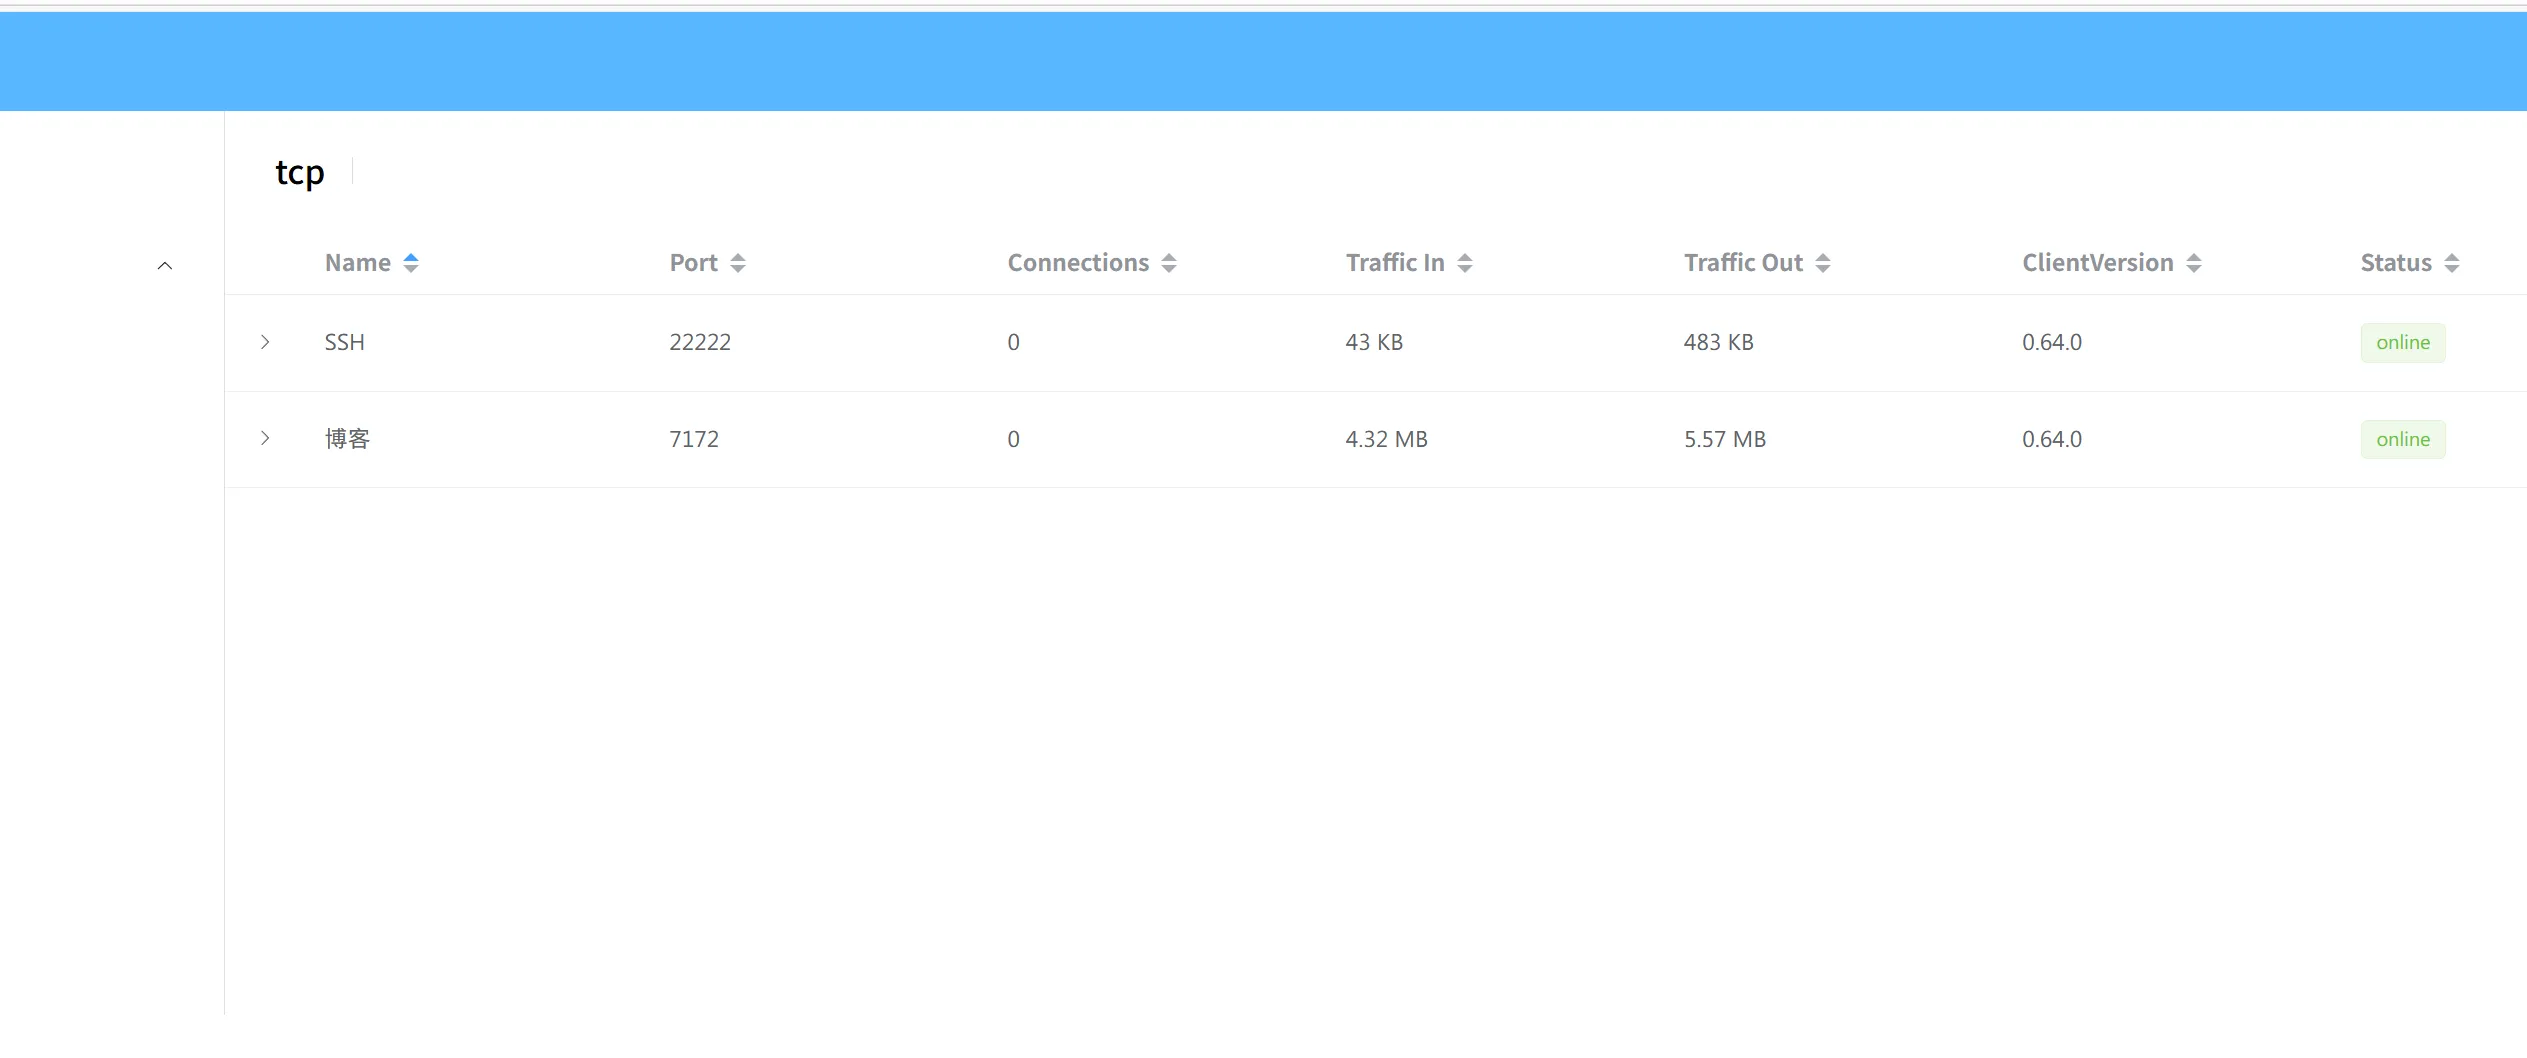
Task: Select the 博客 proxy name
Action: pyautogui.click(x=347, y=439)
